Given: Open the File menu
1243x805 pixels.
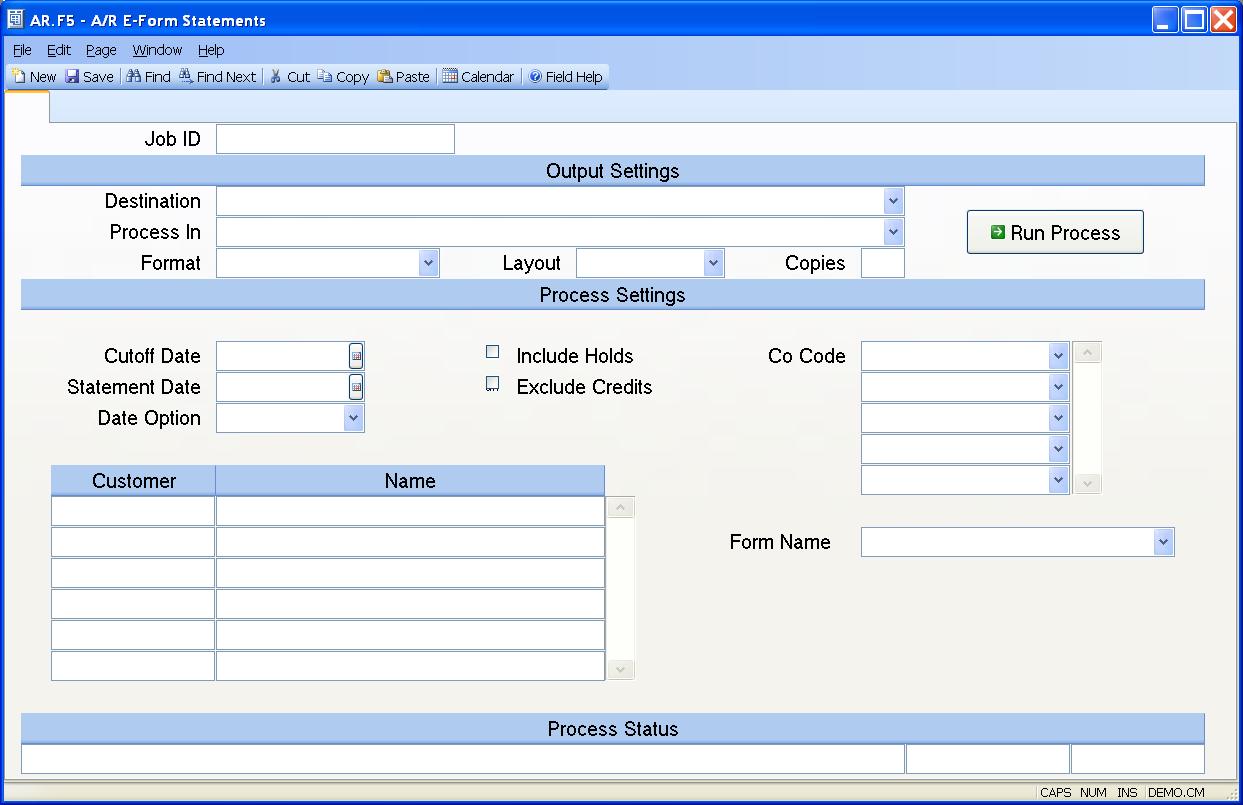Looking at the screenshot, I should [22, 50].
